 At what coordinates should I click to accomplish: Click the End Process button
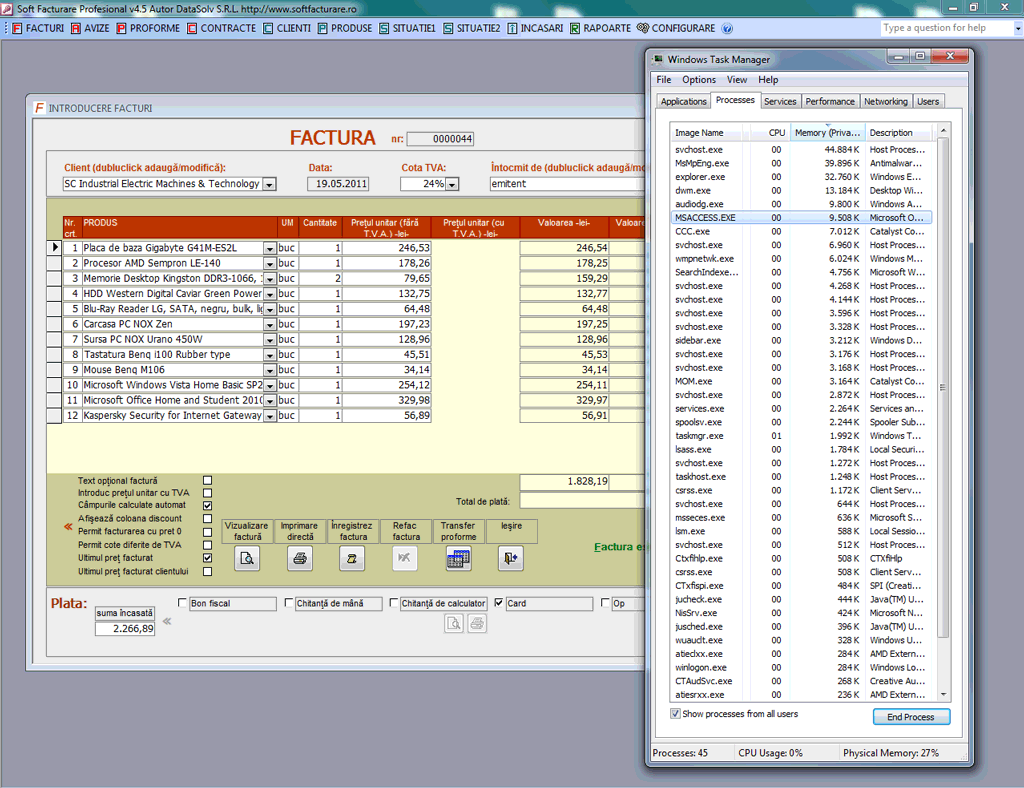911,717
